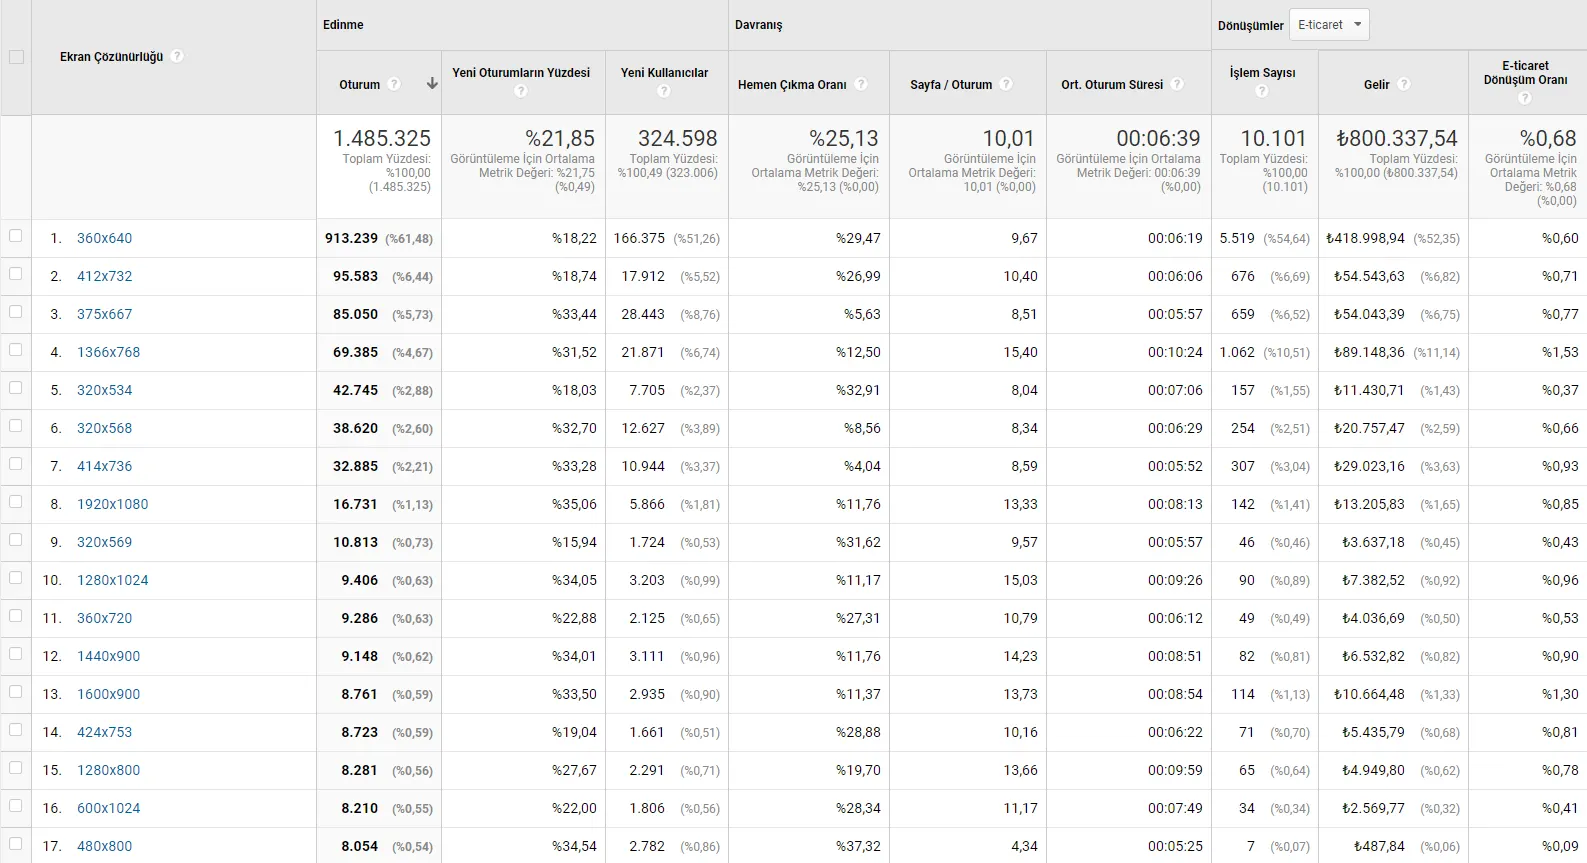This screenshot has width=1587, height=863.
Task: Open the 320x534 resolution link
Action: 105,390
